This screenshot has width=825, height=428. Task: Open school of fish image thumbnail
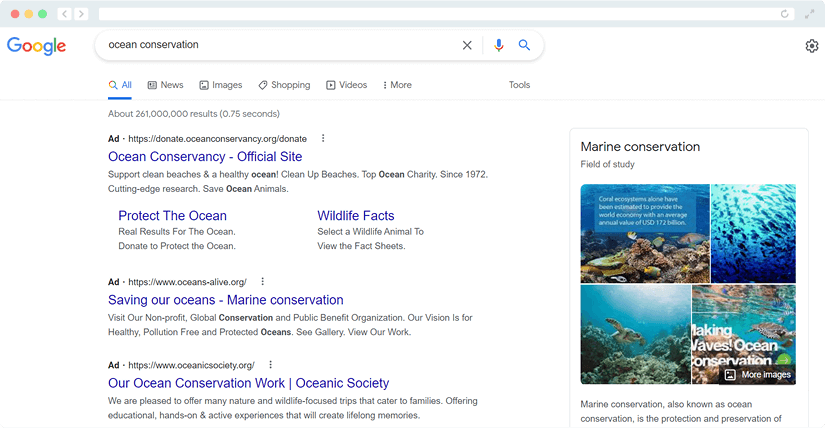pyautogui.click(x=753, y=233)
